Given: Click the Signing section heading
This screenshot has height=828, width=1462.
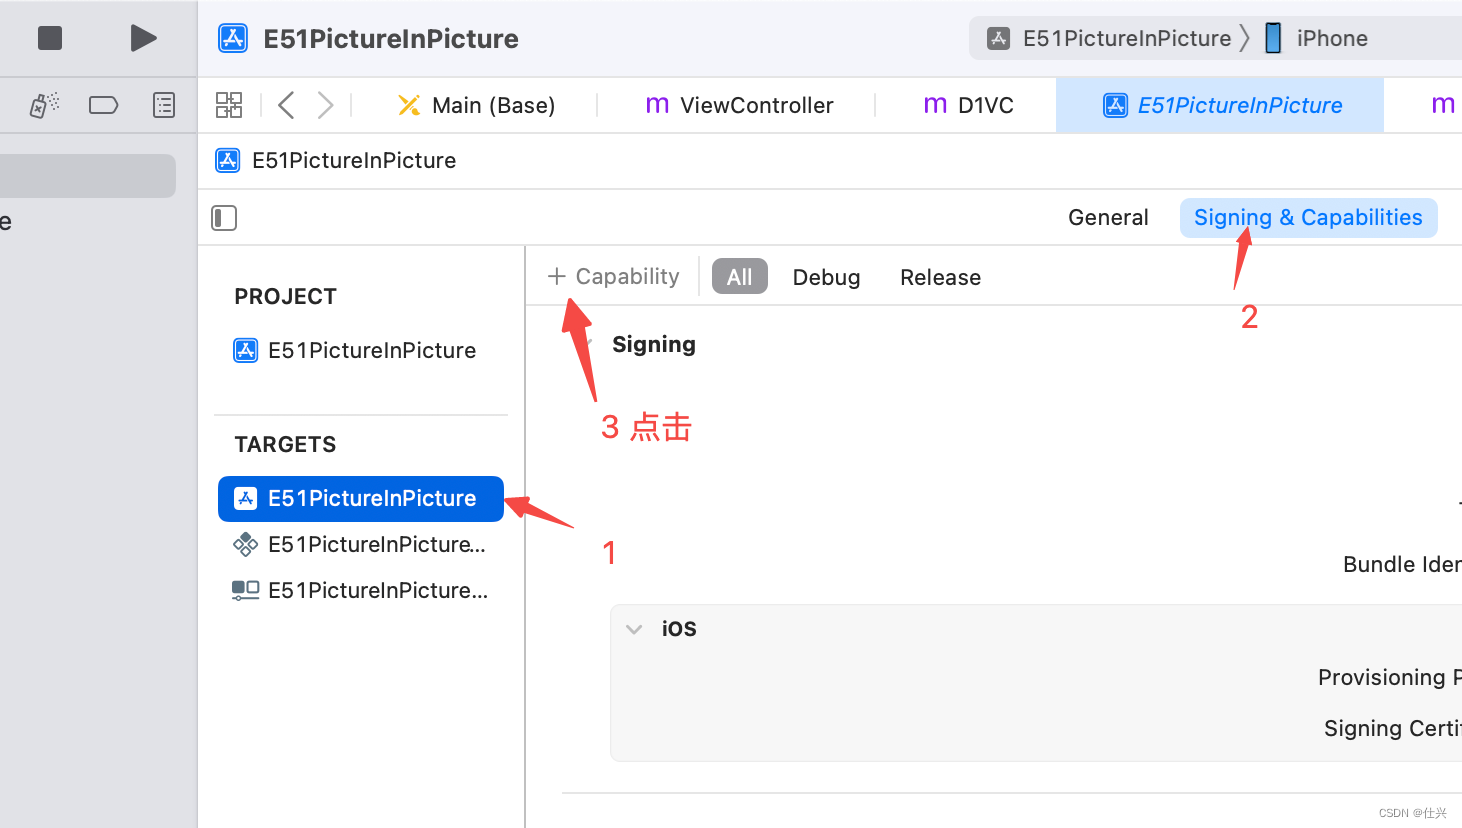Looking at the screenshot, I should (x=654, y=344).
